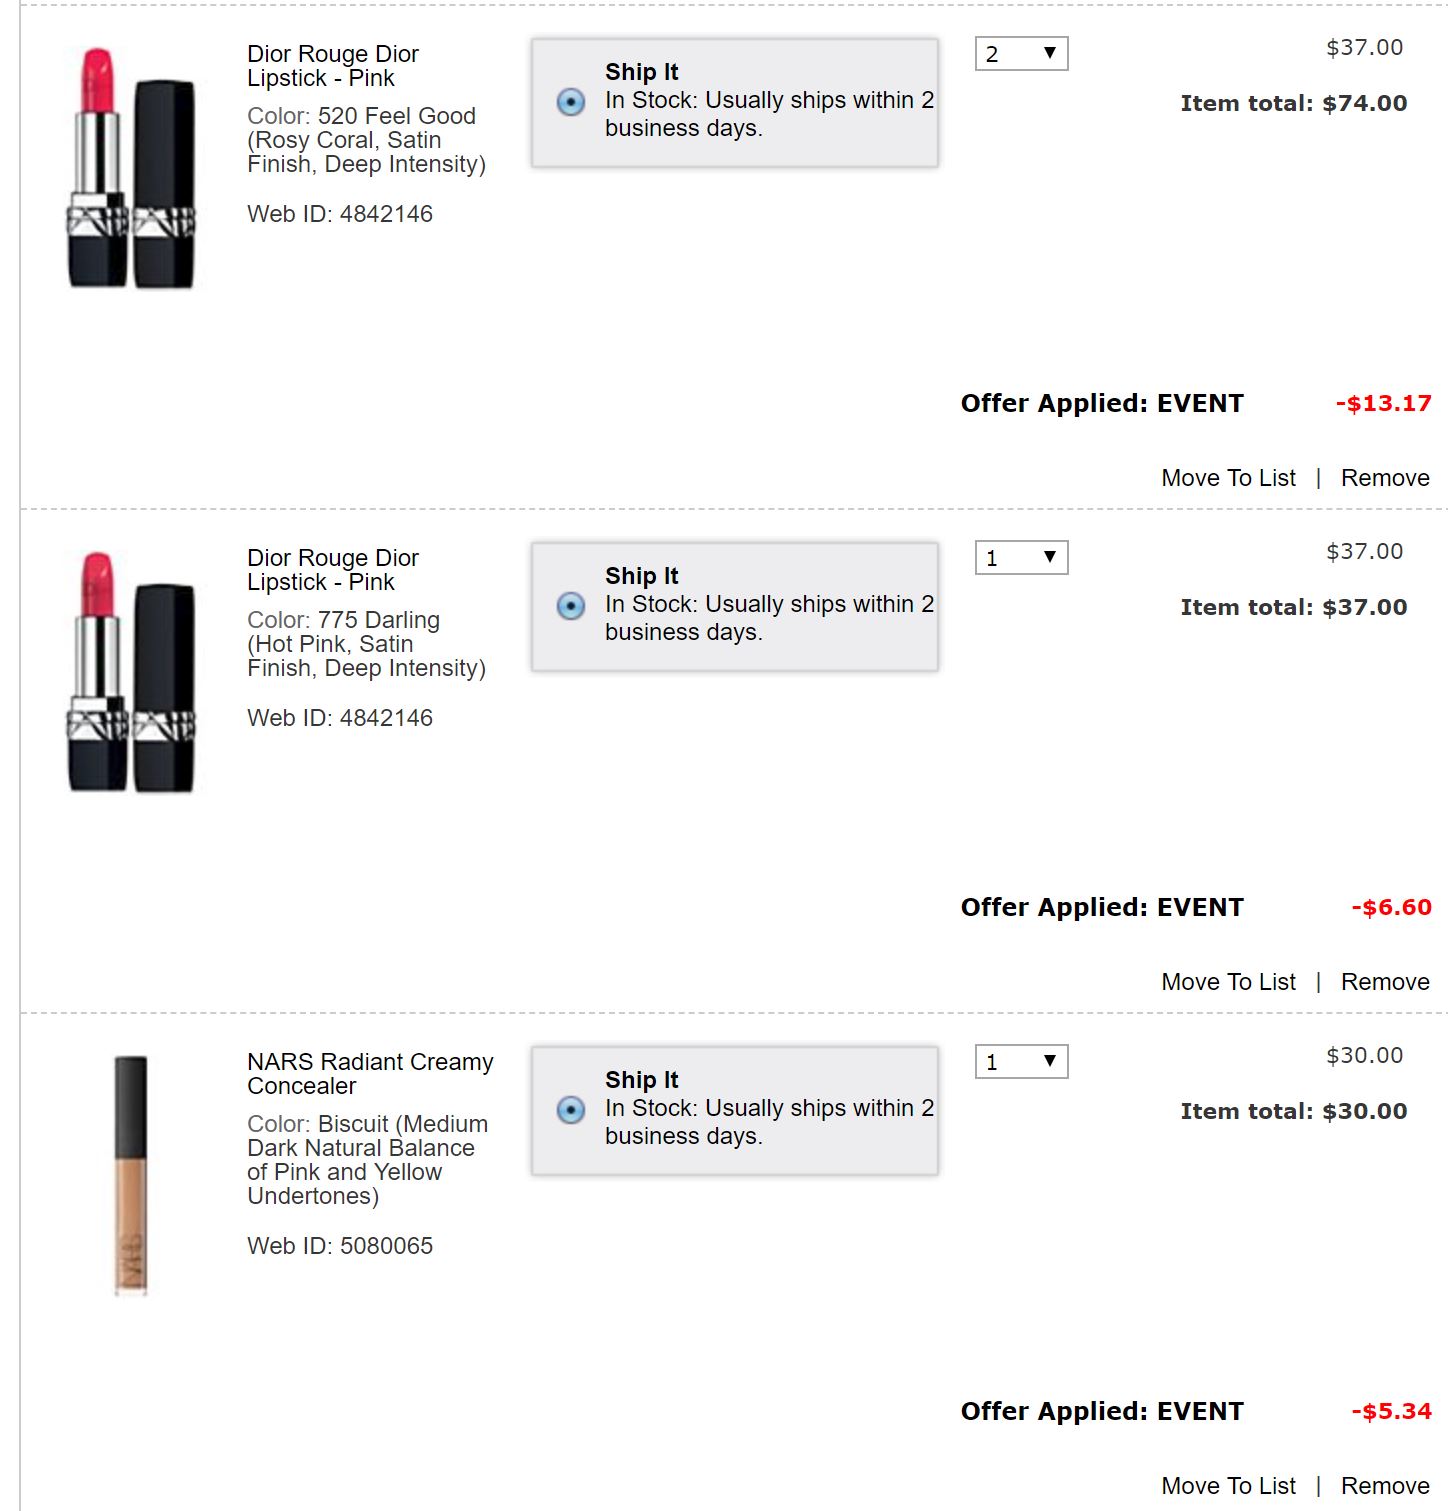This screenshot has height=1511, width=1448.
Task: Open quantity dropdown for 775 Darling lipstick
Action: [1021, 557]
